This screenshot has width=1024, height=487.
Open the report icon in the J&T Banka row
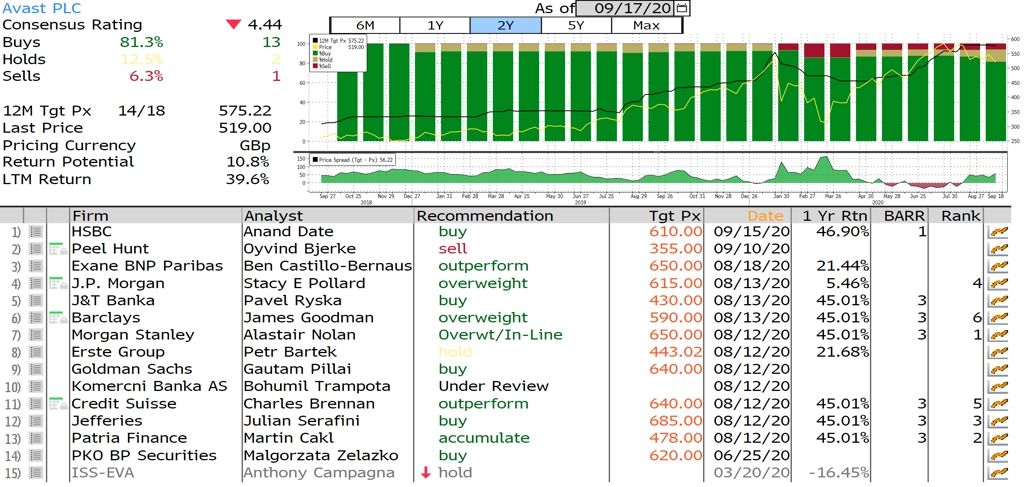click(x=37, y=300)
